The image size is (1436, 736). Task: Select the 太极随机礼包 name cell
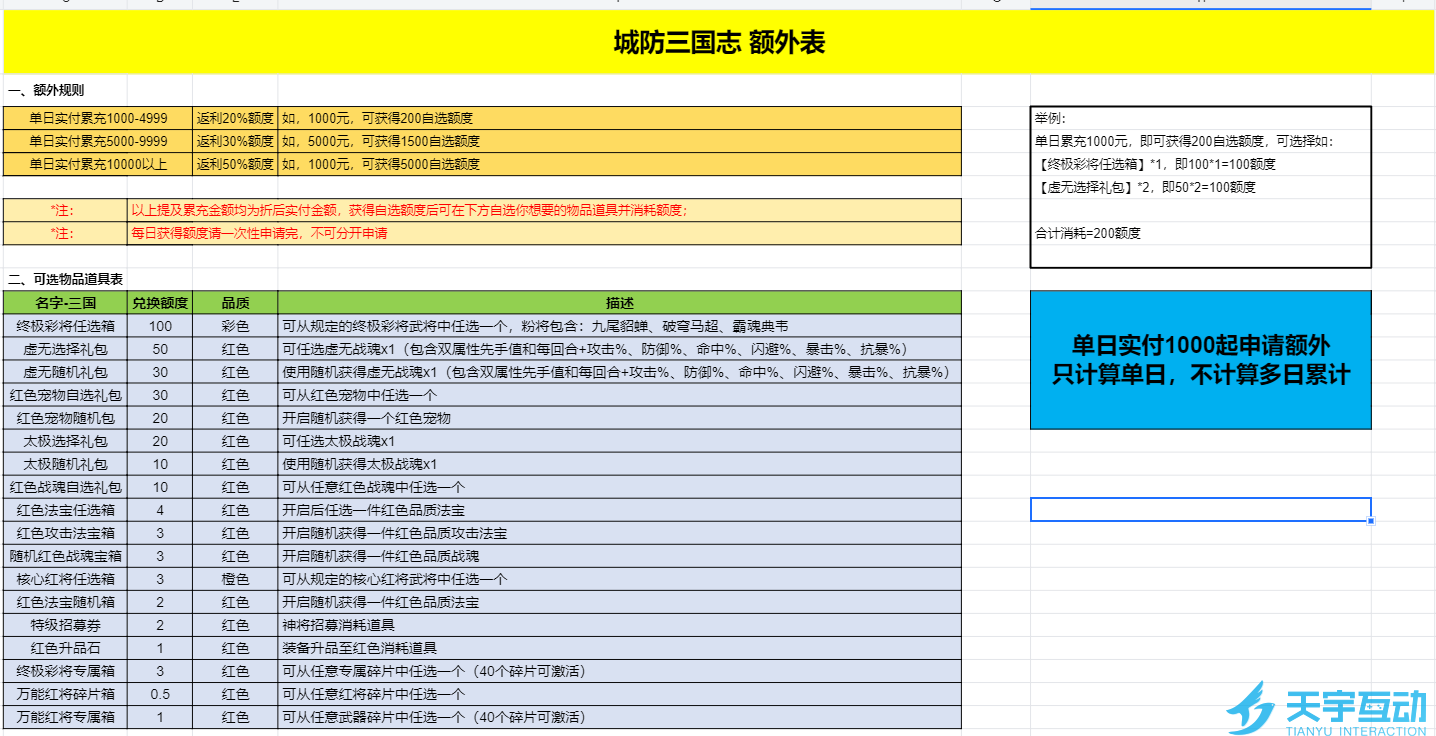pyautogui.click(x=65, y=464)
